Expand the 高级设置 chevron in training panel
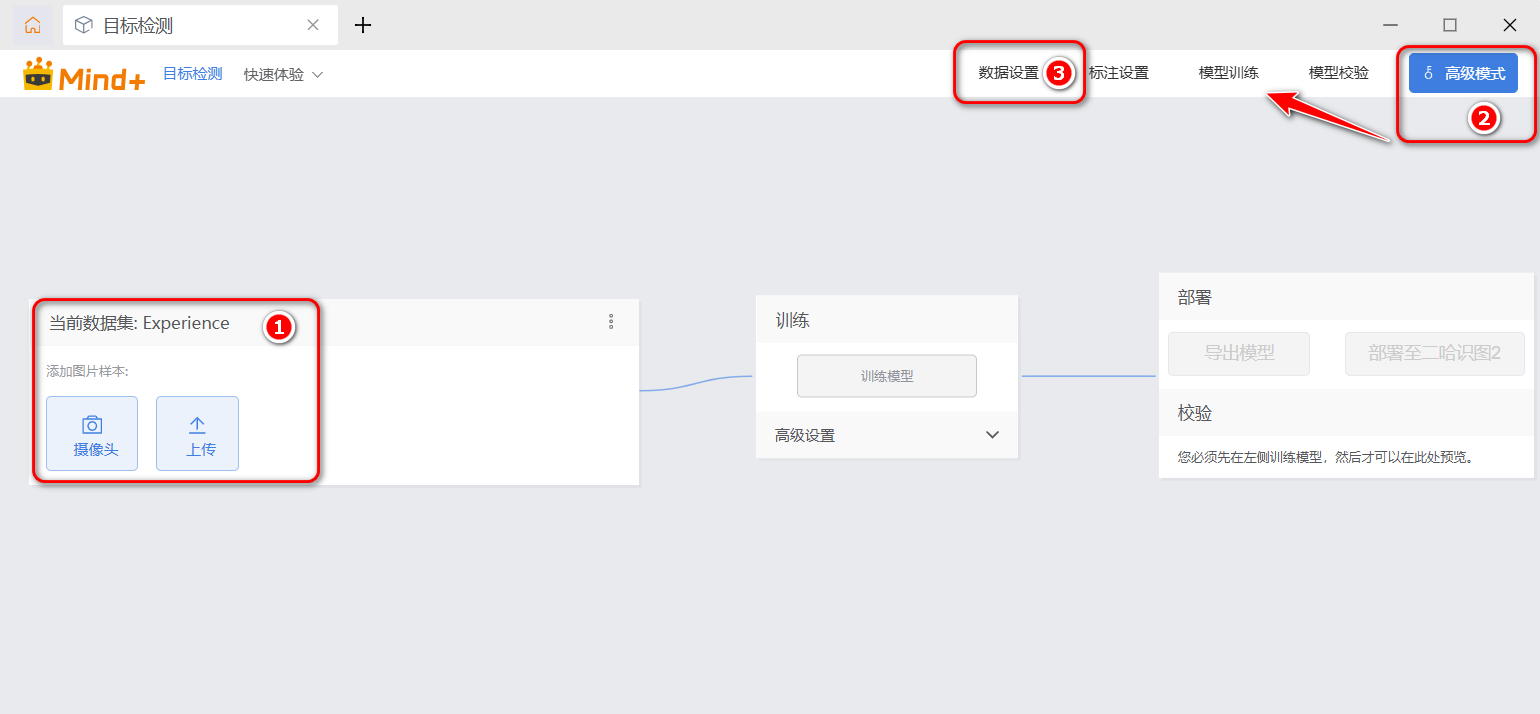 [x=992, y=435]
